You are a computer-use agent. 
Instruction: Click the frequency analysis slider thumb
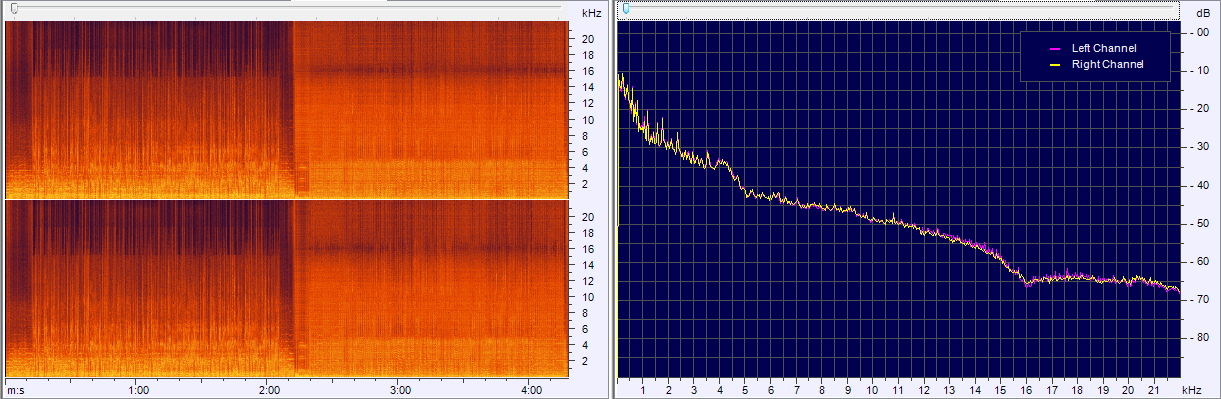coord(626,9)
